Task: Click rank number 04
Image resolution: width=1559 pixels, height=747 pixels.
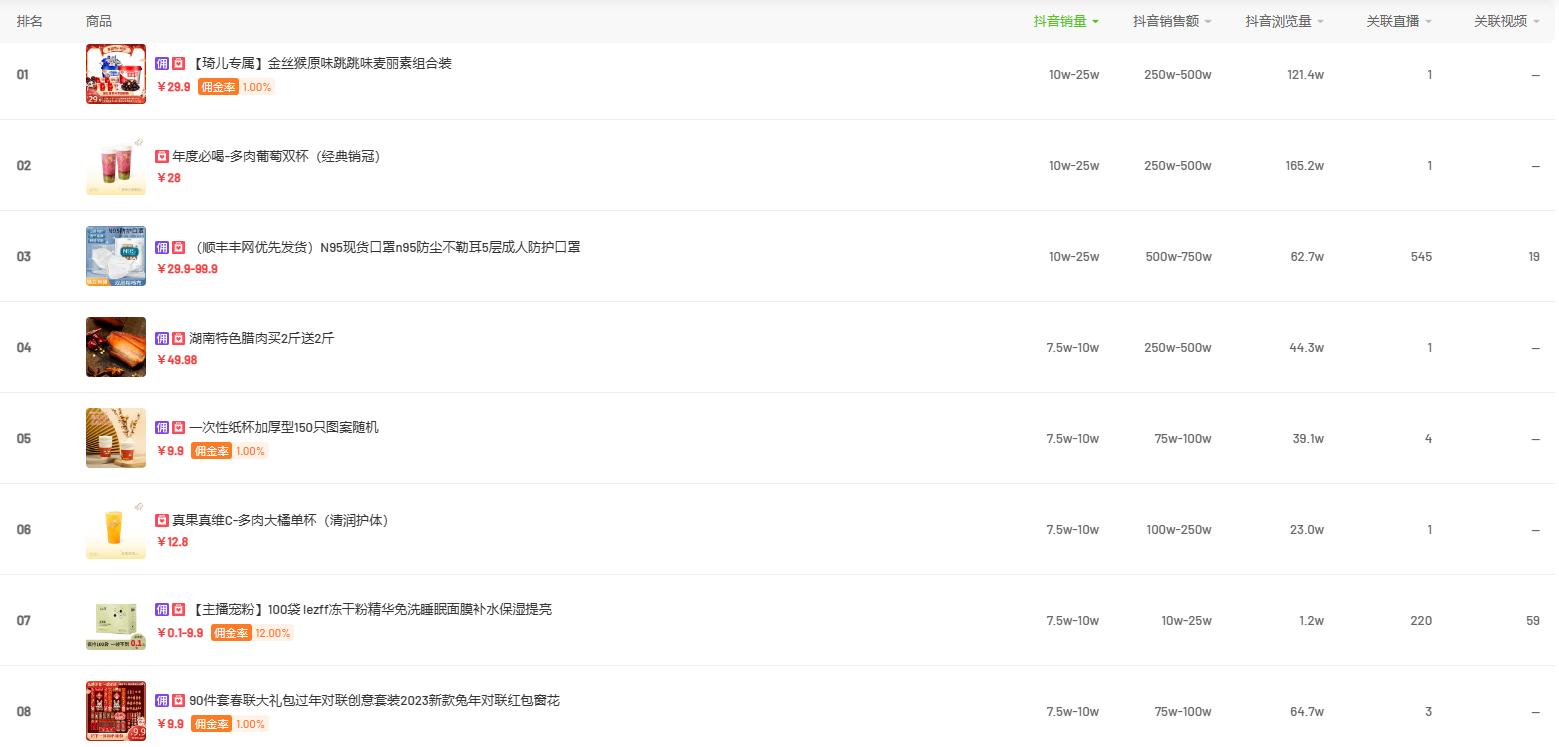Action: pos(24,348)
